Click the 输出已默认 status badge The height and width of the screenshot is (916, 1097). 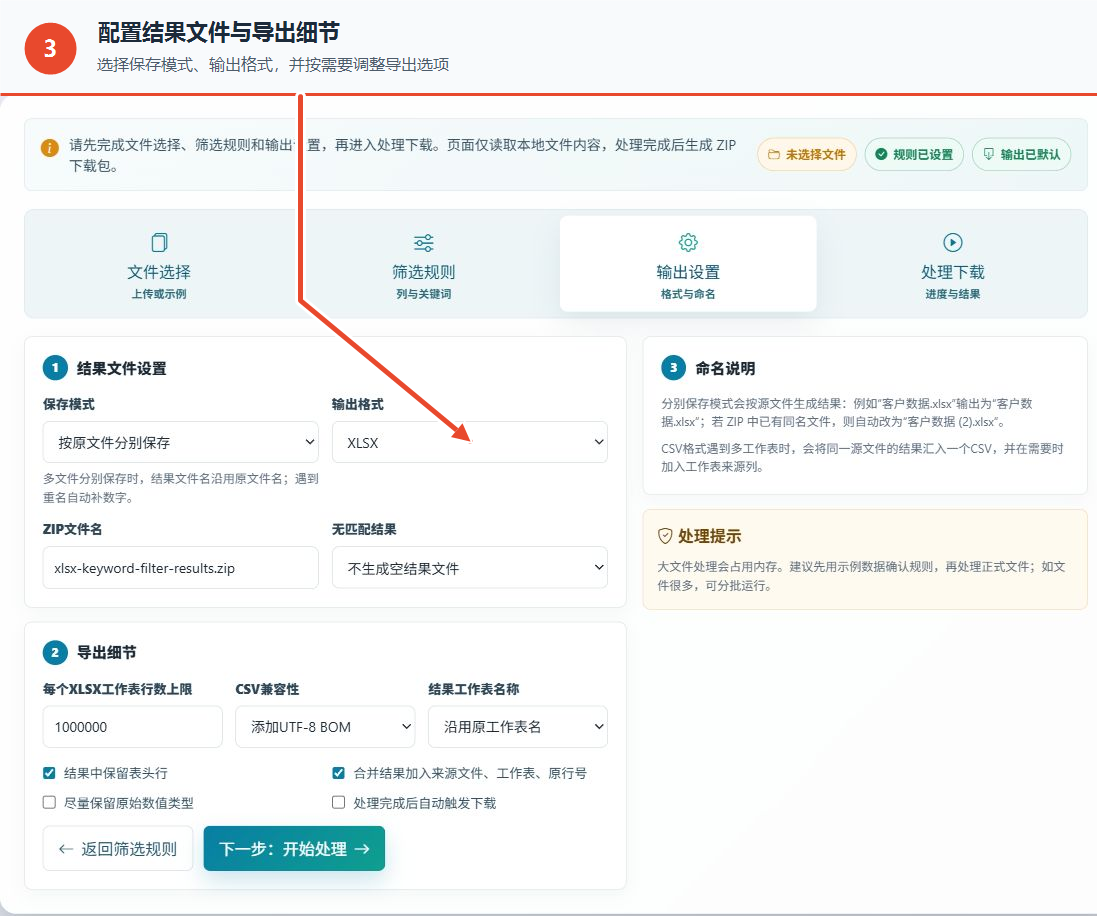point(1021,155)
